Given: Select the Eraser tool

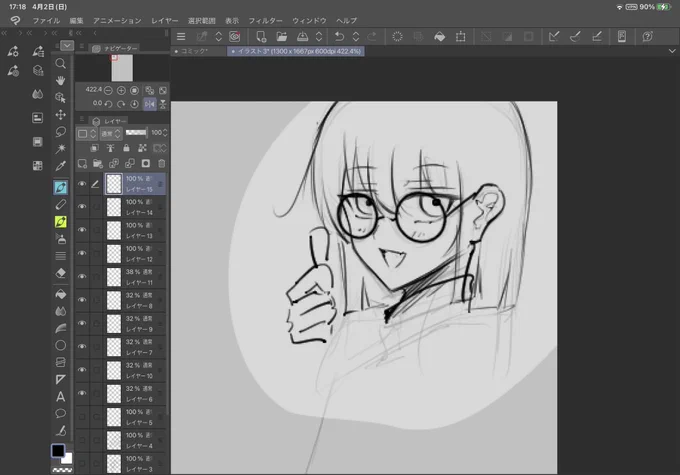Looking at the screenshot, I should point(61,273).
